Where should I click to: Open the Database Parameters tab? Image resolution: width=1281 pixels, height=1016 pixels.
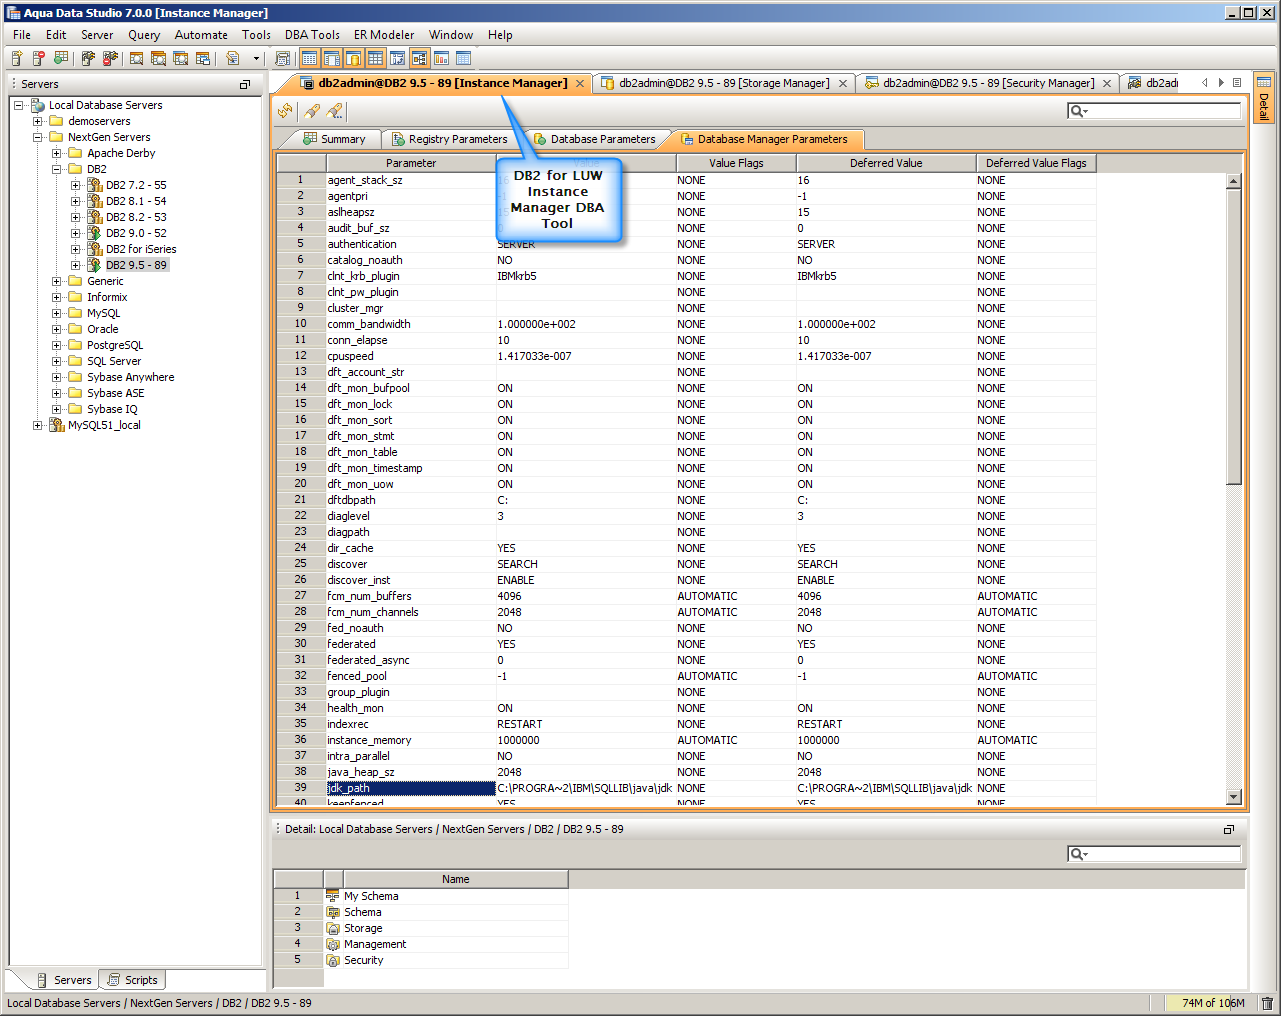(594, 139)
